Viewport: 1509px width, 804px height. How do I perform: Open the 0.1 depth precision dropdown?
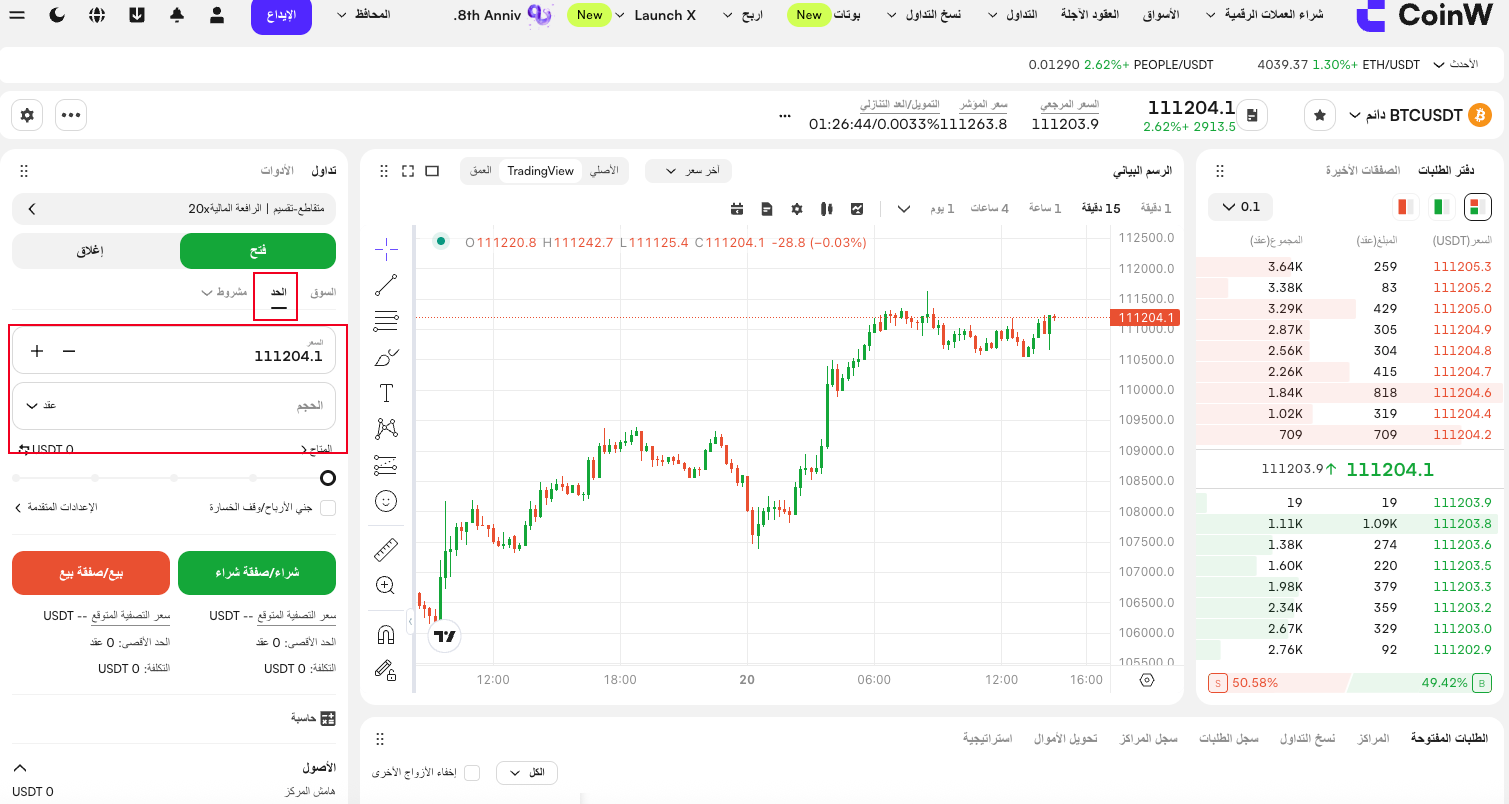tap(1241, 207)
